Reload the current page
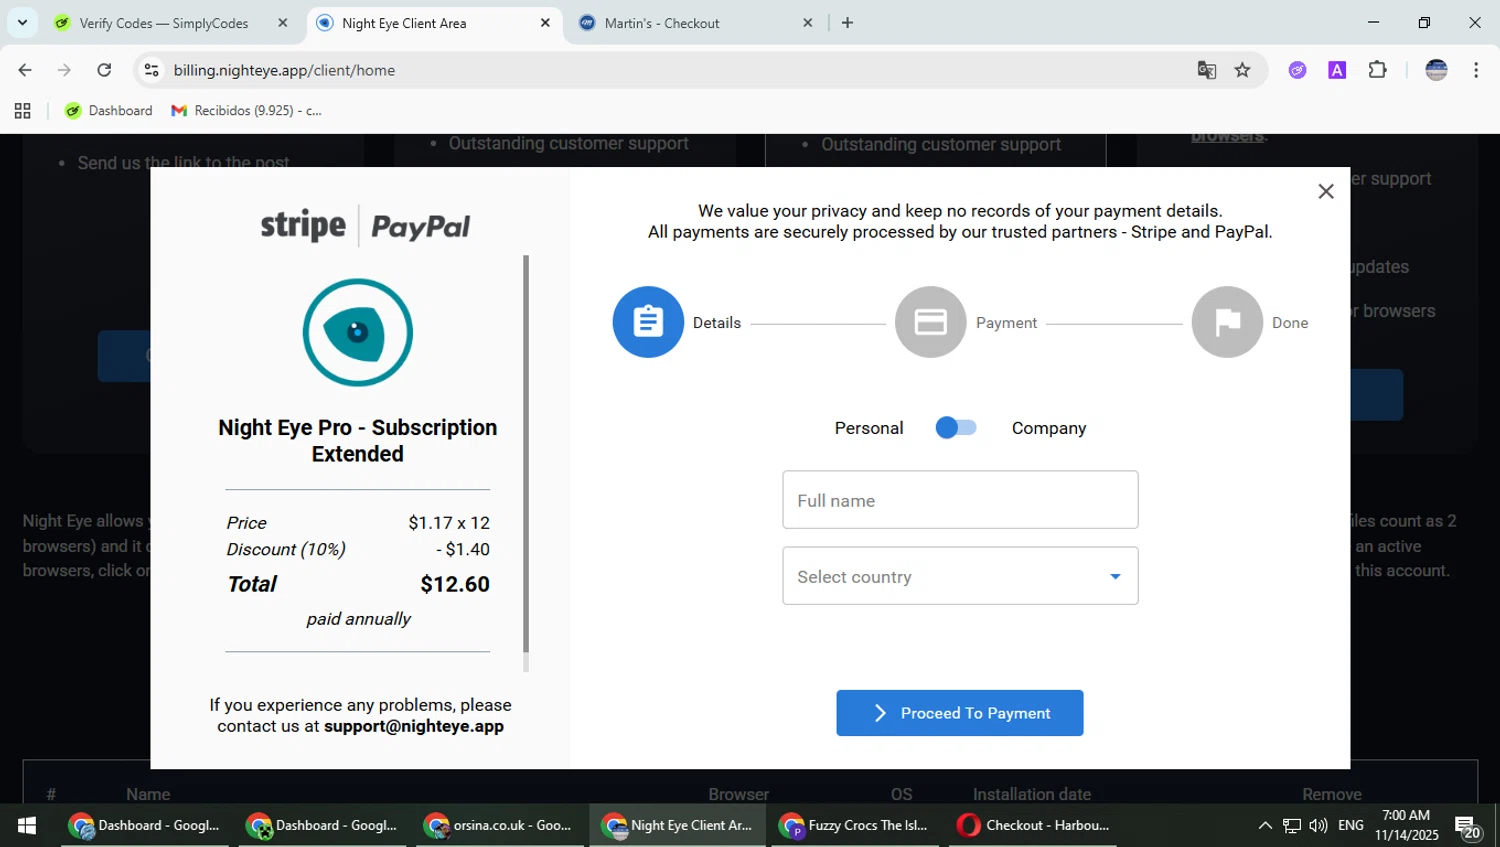1500x847 pixels. click(104, 70)
